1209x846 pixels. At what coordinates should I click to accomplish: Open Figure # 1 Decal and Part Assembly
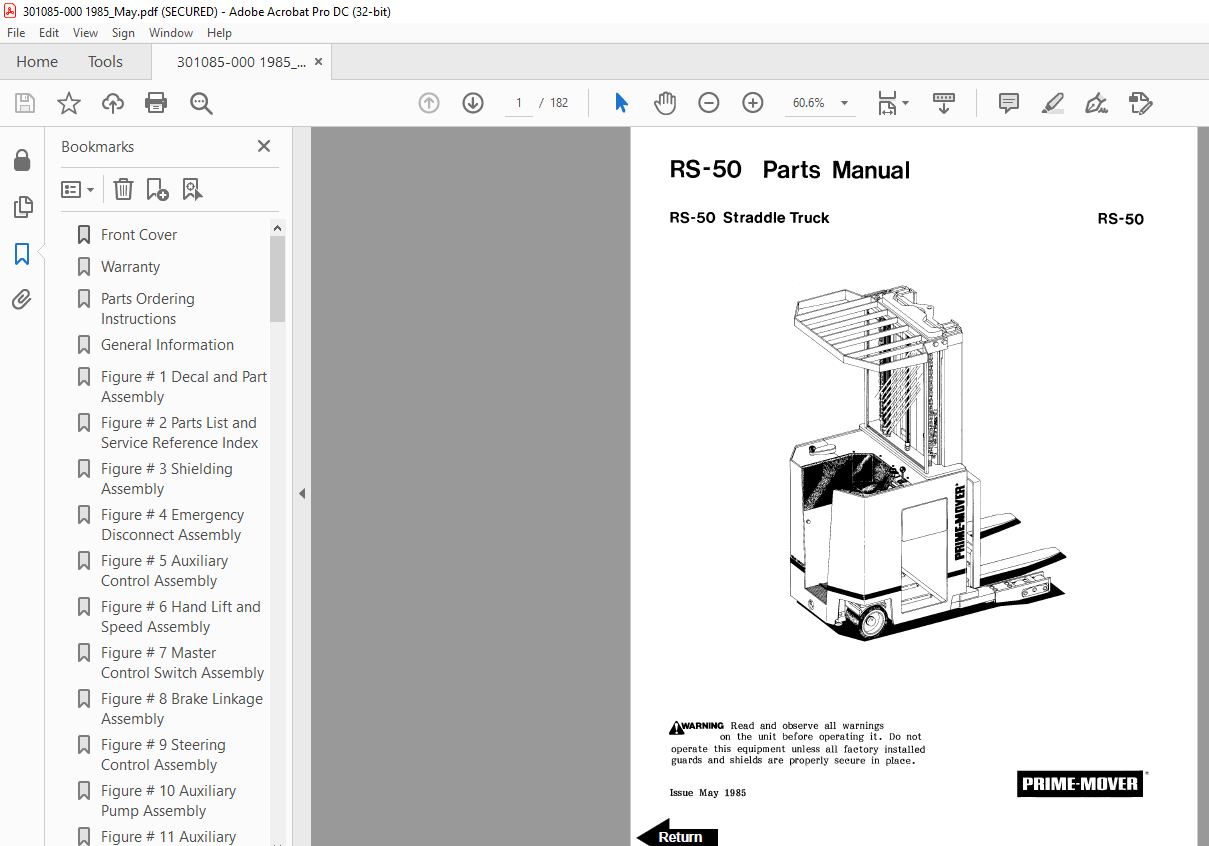tap(184, 387)
